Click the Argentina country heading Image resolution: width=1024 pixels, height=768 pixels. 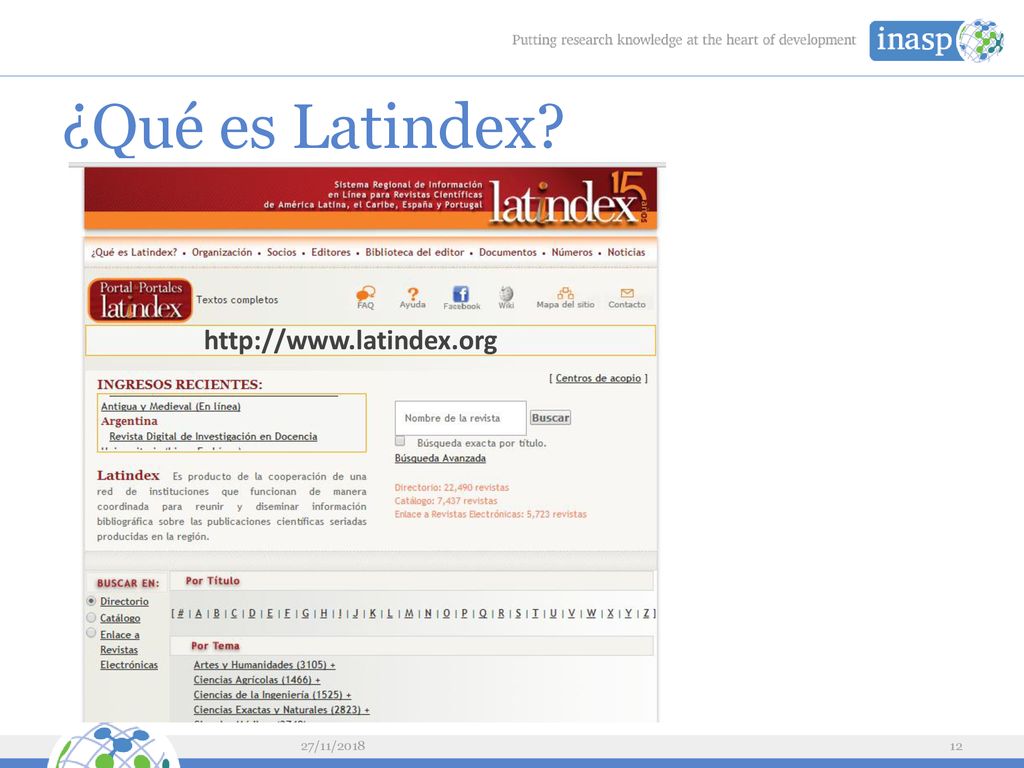[x=129, y=421]
